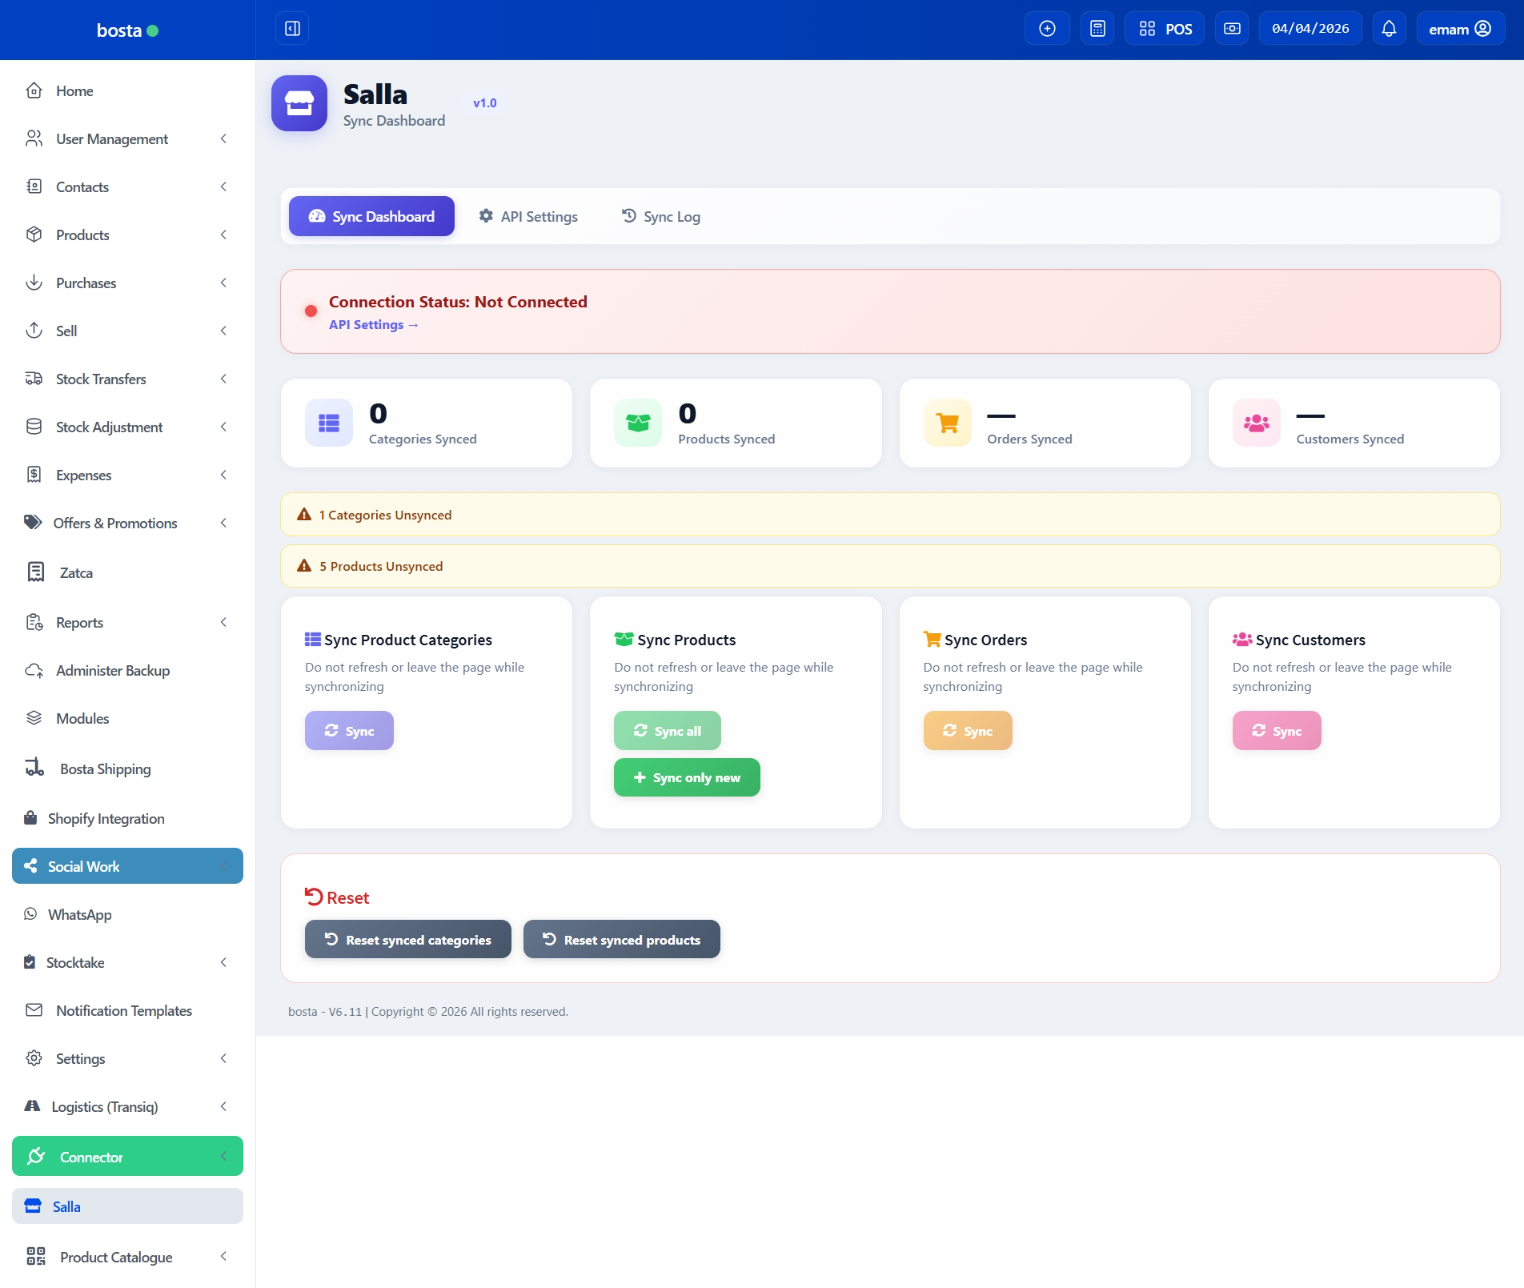The image size is (1524, 1288).
Task: Click Reset synced categories button
Action: [408, 940]
